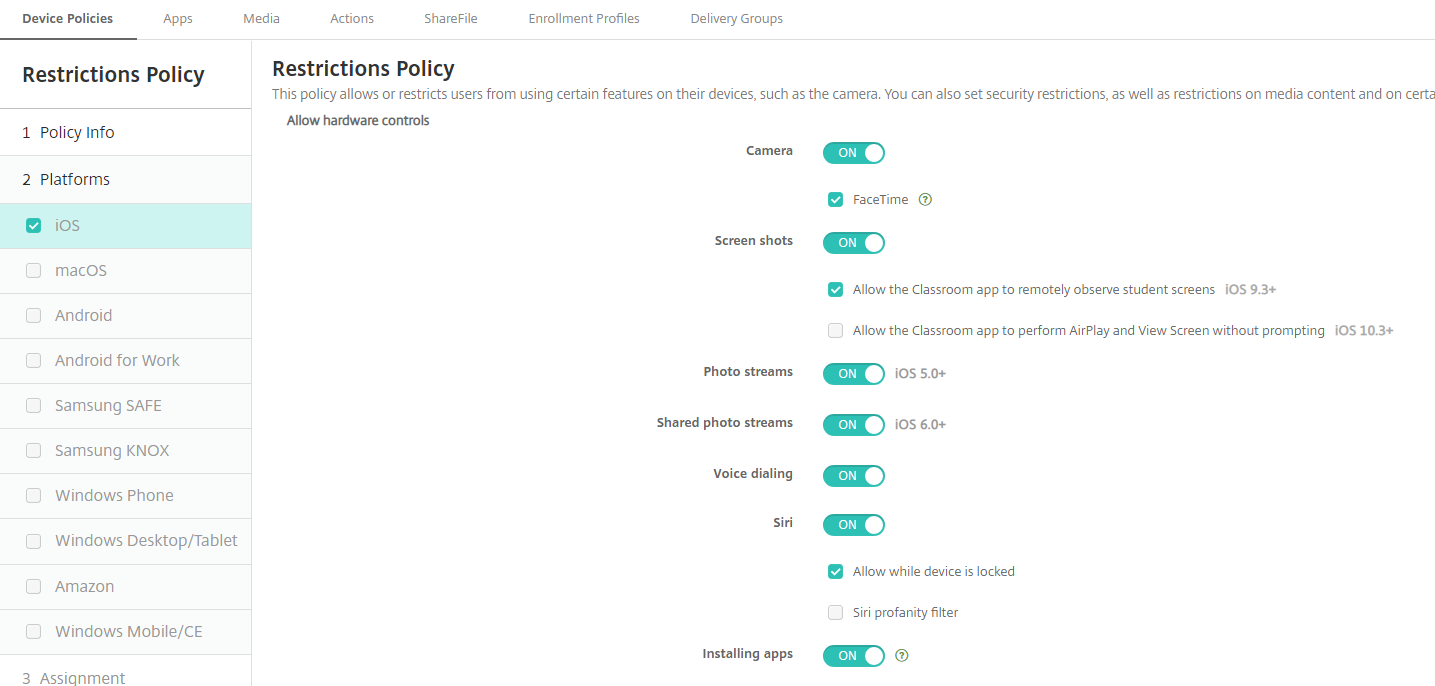Disable Voice dialing toggle

(x=853, y=476)
